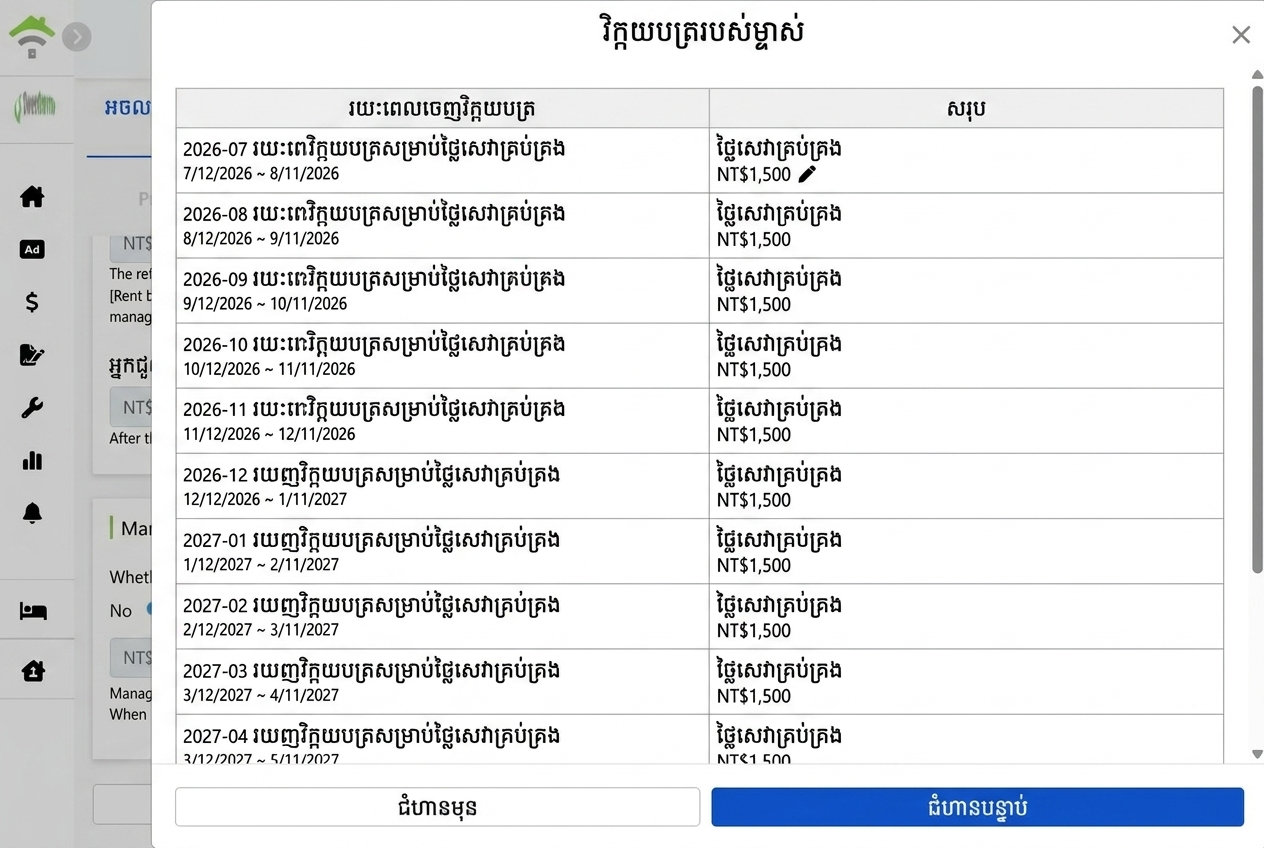Open the bell notifications icon

[32, 513]
